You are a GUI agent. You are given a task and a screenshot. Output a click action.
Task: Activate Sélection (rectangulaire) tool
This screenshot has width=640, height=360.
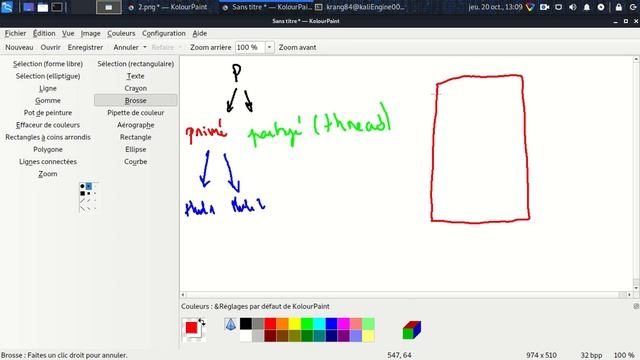[x=136, y=64]
